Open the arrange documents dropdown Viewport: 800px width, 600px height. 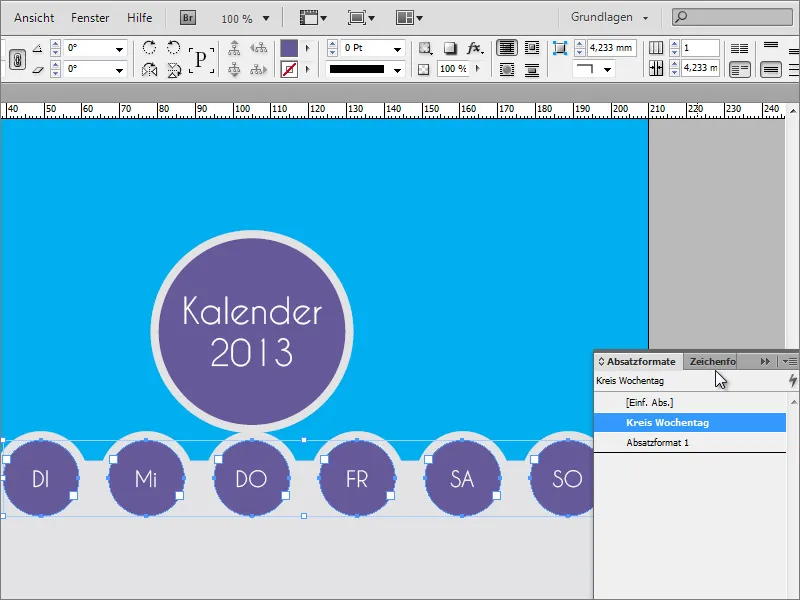pos(409,18)
